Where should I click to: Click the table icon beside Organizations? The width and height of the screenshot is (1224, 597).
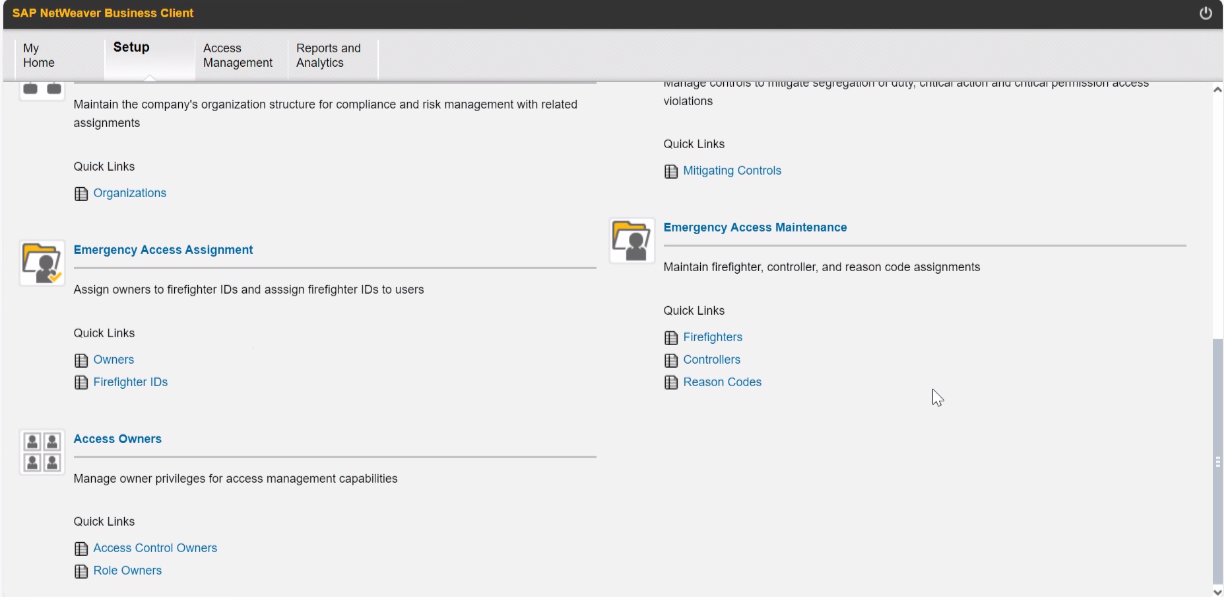click(81, 193)
